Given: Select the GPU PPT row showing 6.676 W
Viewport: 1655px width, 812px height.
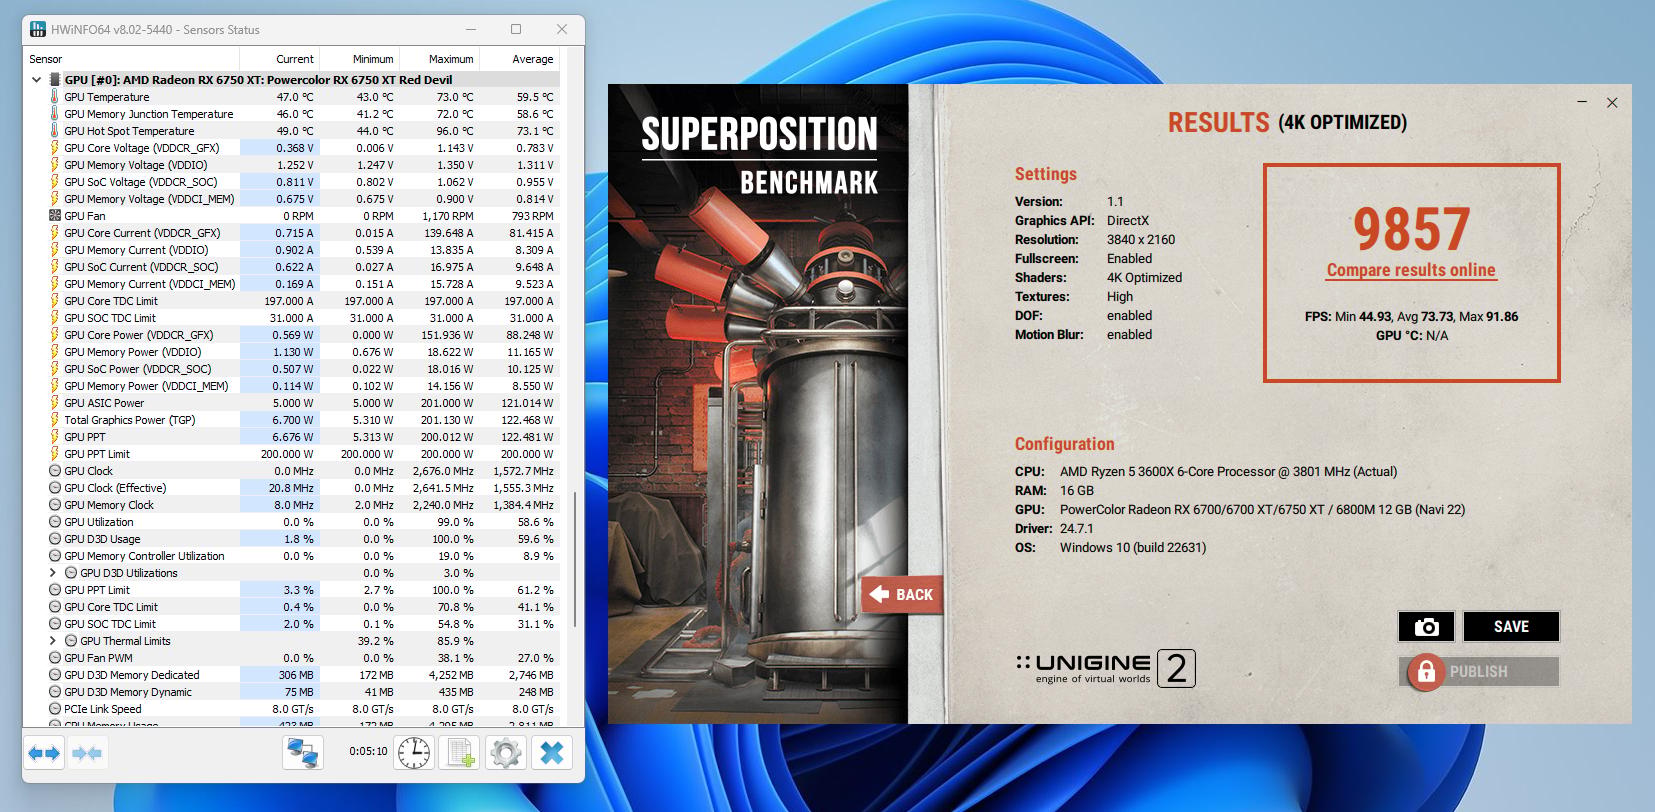Looking at the screenshot, I should pos(292,437).
